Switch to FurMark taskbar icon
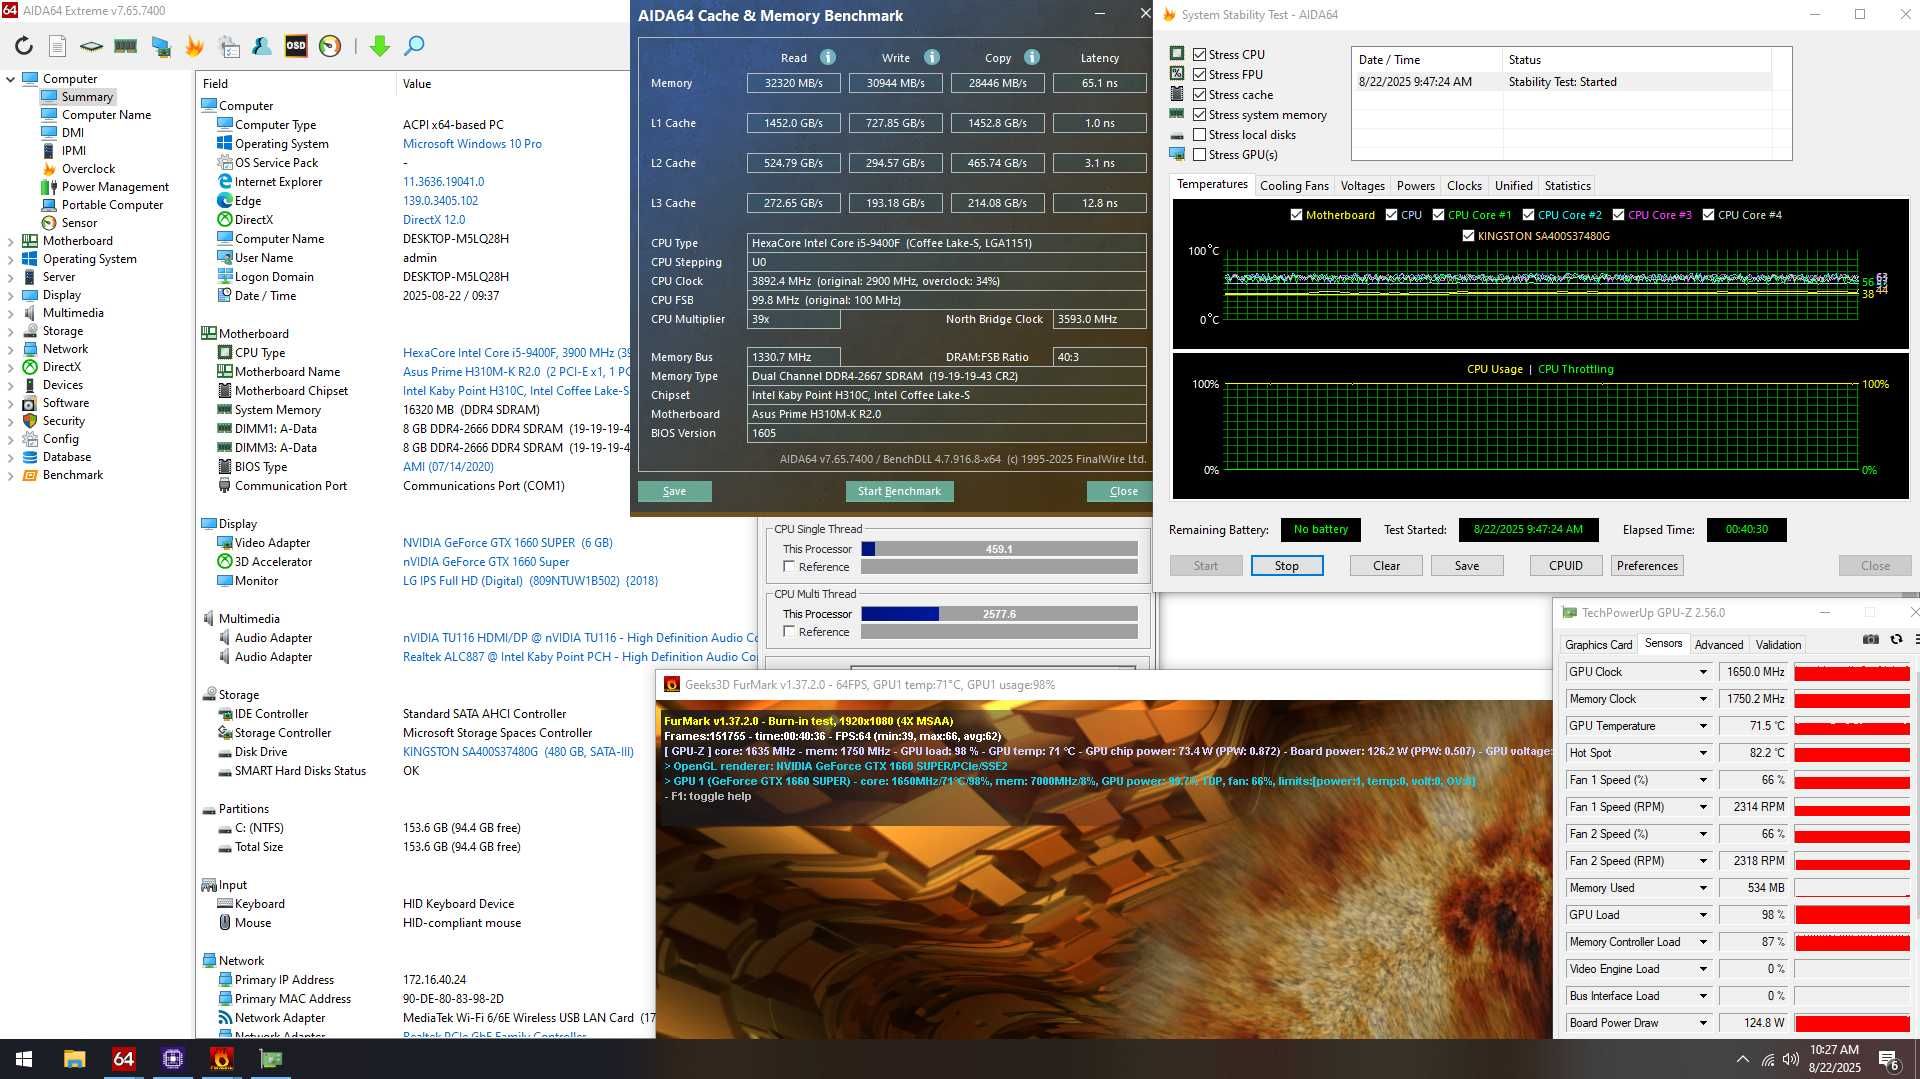Image resolution: width=1920 pixels, height=1079 pixels. point(222,1059)
